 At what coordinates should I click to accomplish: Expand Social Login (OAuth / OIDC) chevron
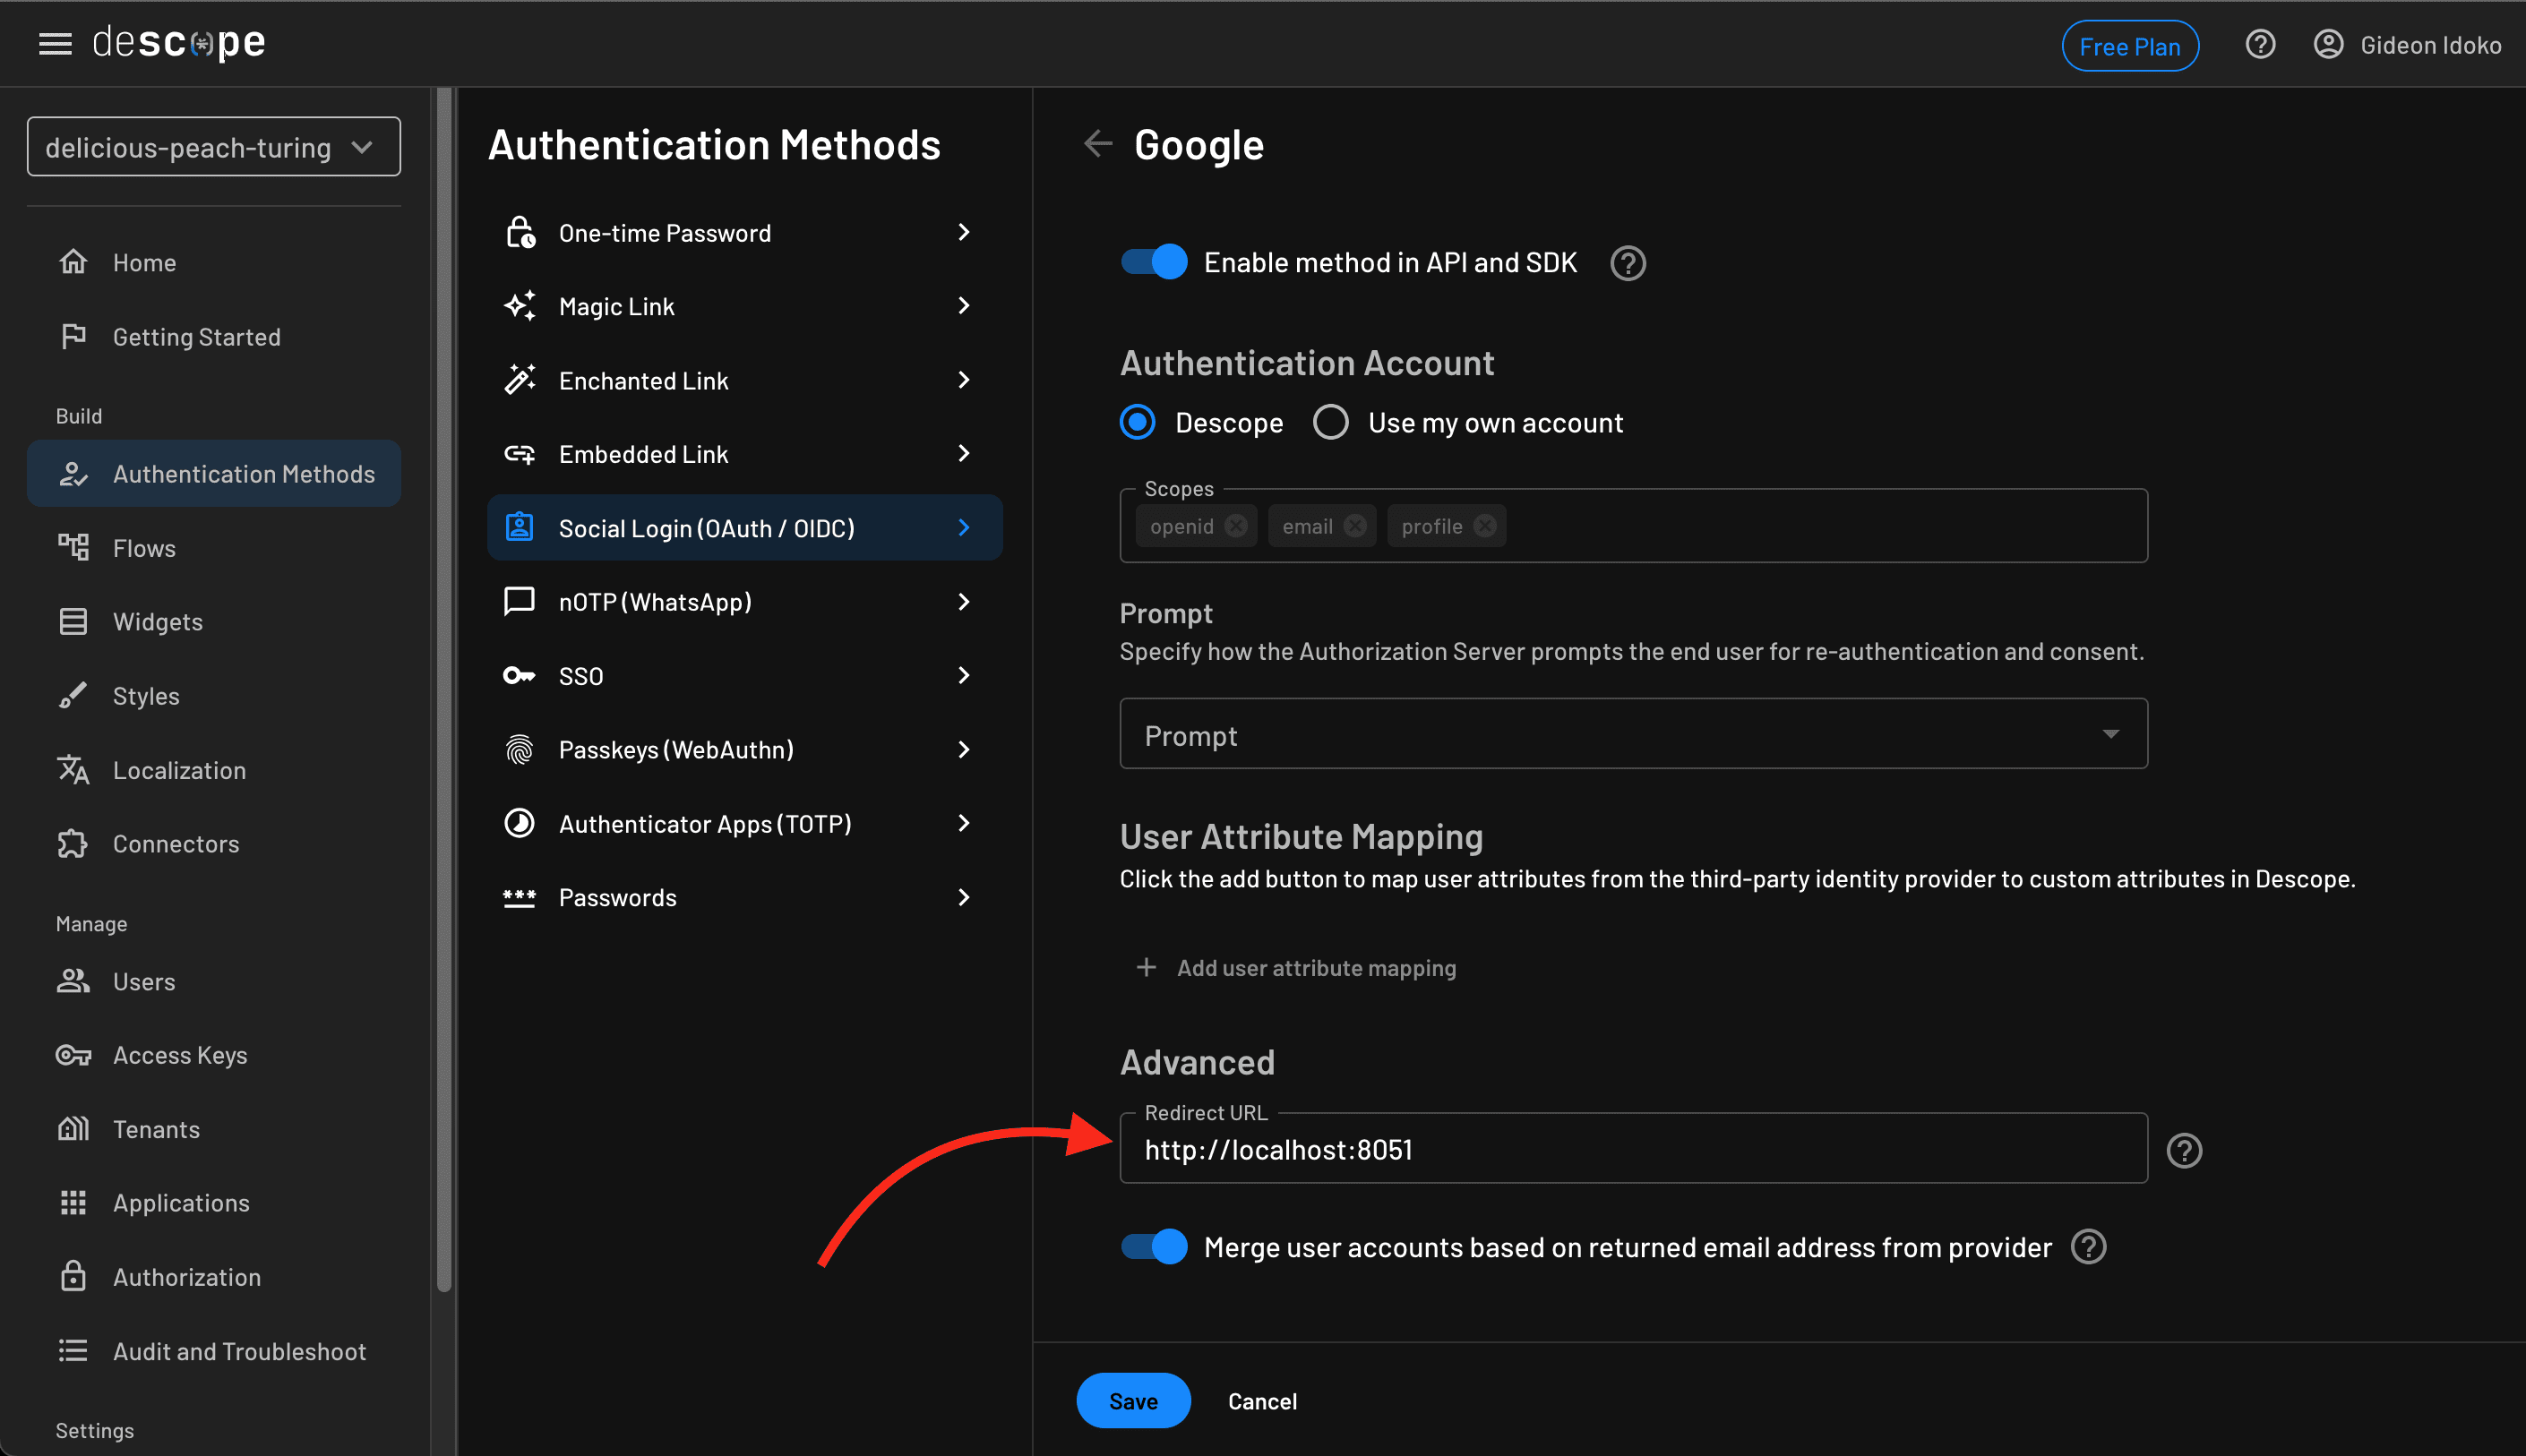coord(963,527)
